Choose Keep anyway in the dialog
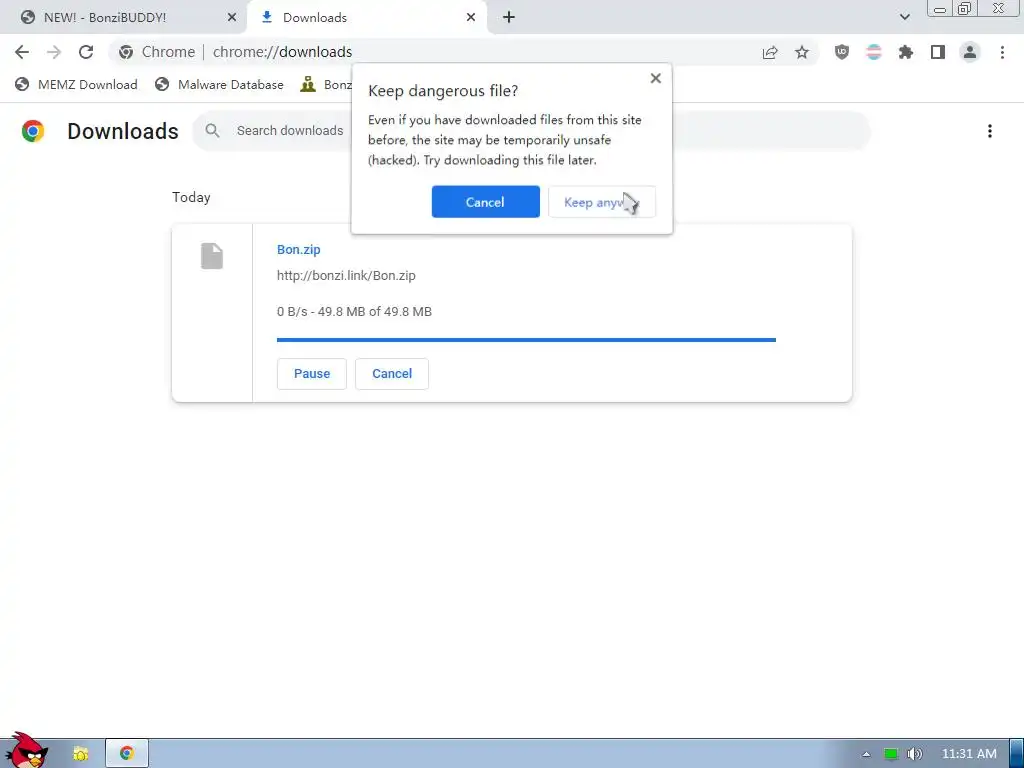 (x=601, y=202)
